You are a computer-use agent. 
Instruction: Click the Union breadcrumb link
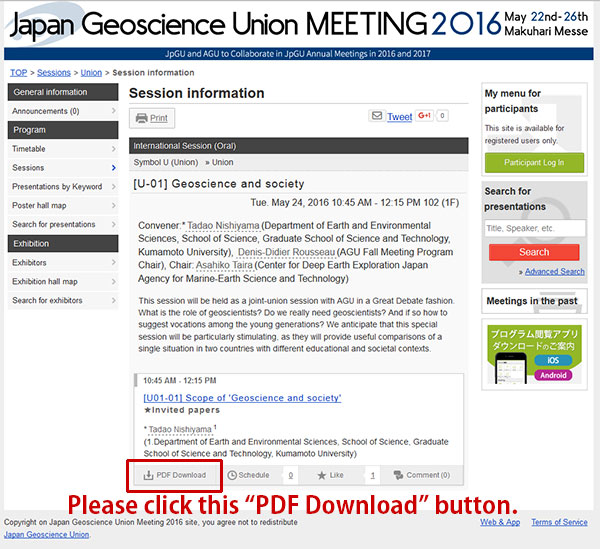coord(91,73)
